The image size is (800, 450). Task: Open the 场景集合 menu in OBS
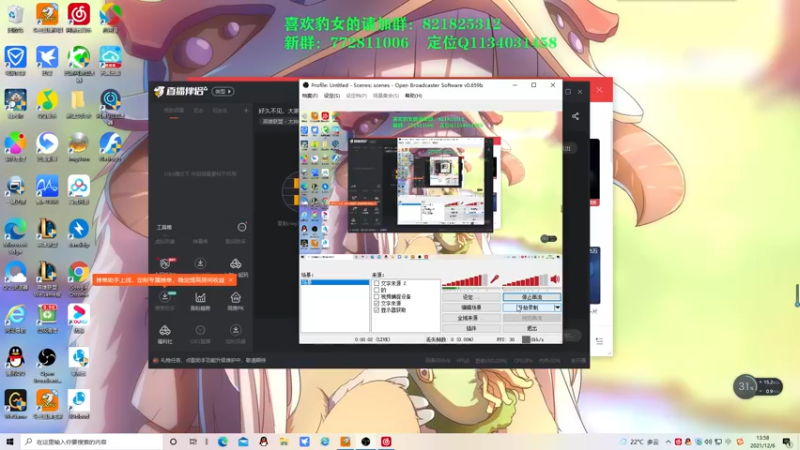[386, 95]
